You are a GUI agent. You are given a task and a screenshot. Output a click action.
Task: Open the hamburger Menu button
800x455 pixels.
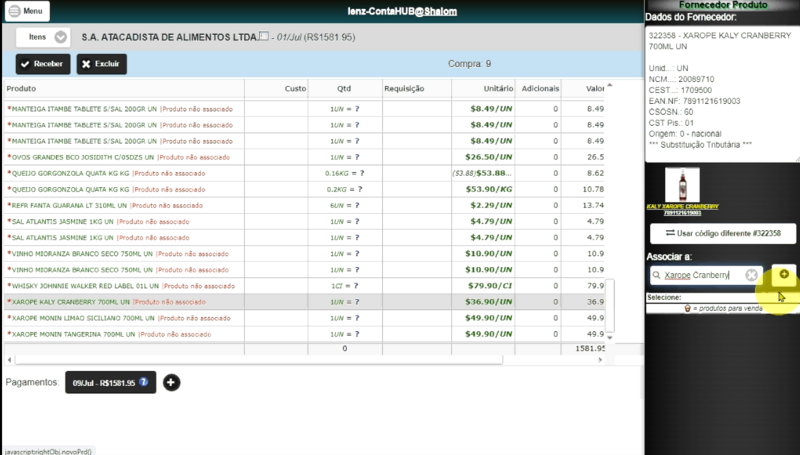[27, 11]
